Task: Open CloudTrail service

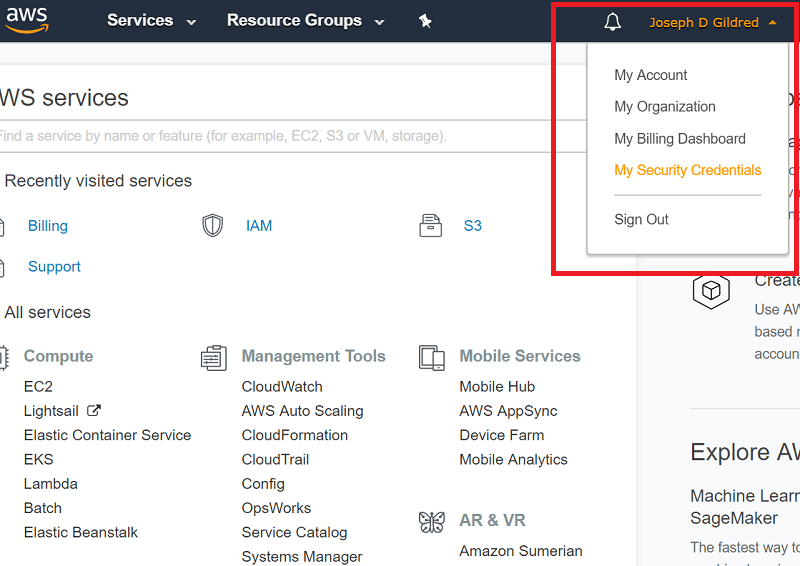Action: (x=275, y=459)
